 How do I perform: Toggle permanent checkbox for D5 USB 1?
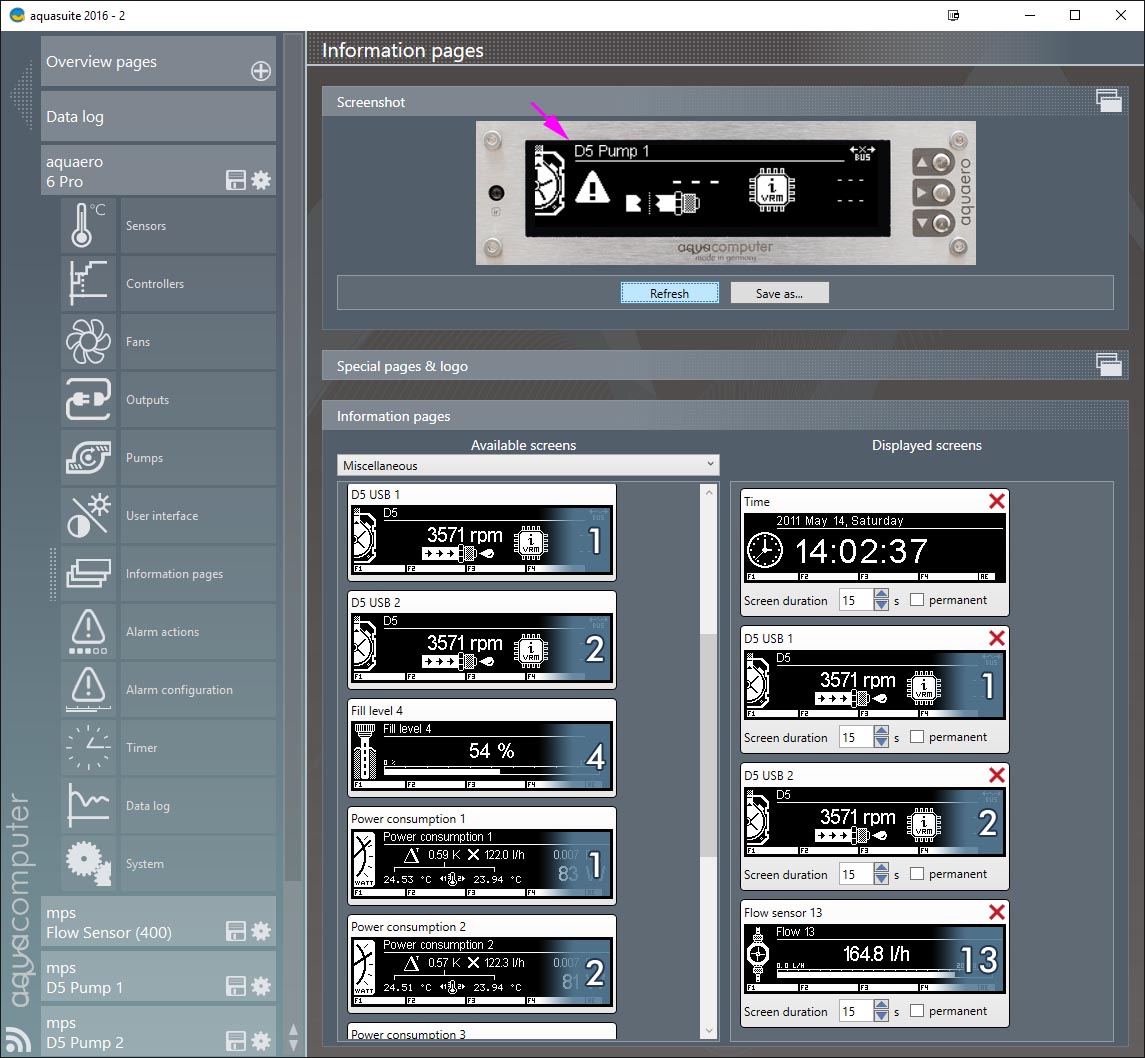[x=917, y=737]
